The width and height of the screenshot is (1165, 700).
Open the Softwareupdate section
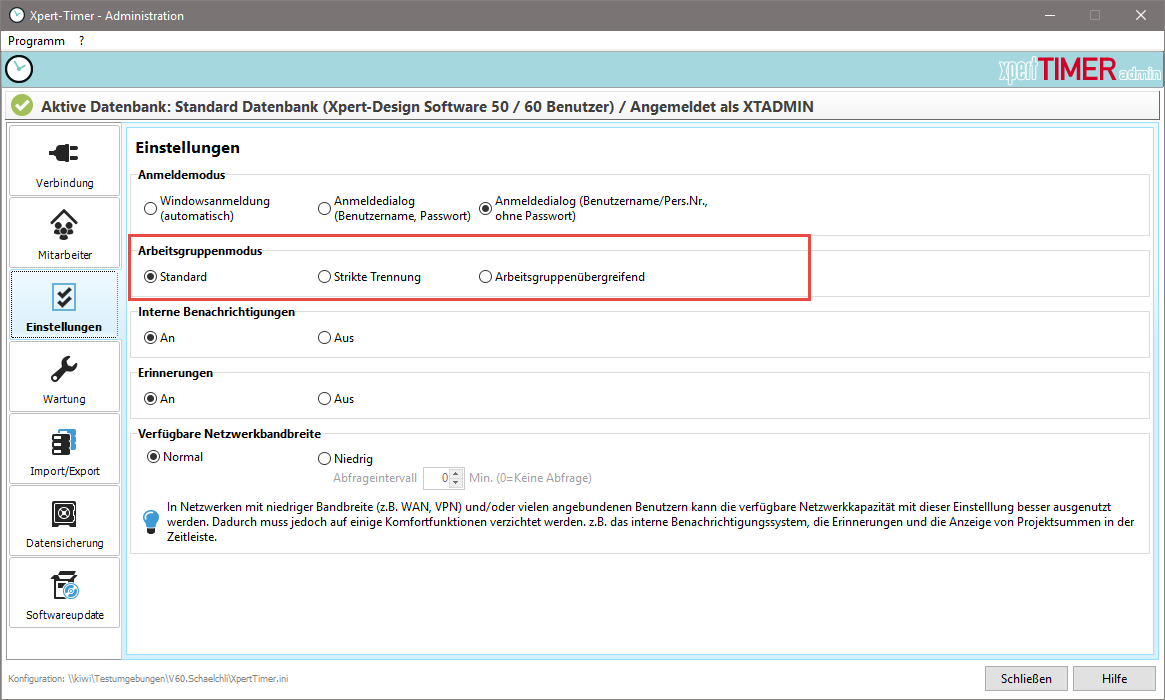(64, 586)
